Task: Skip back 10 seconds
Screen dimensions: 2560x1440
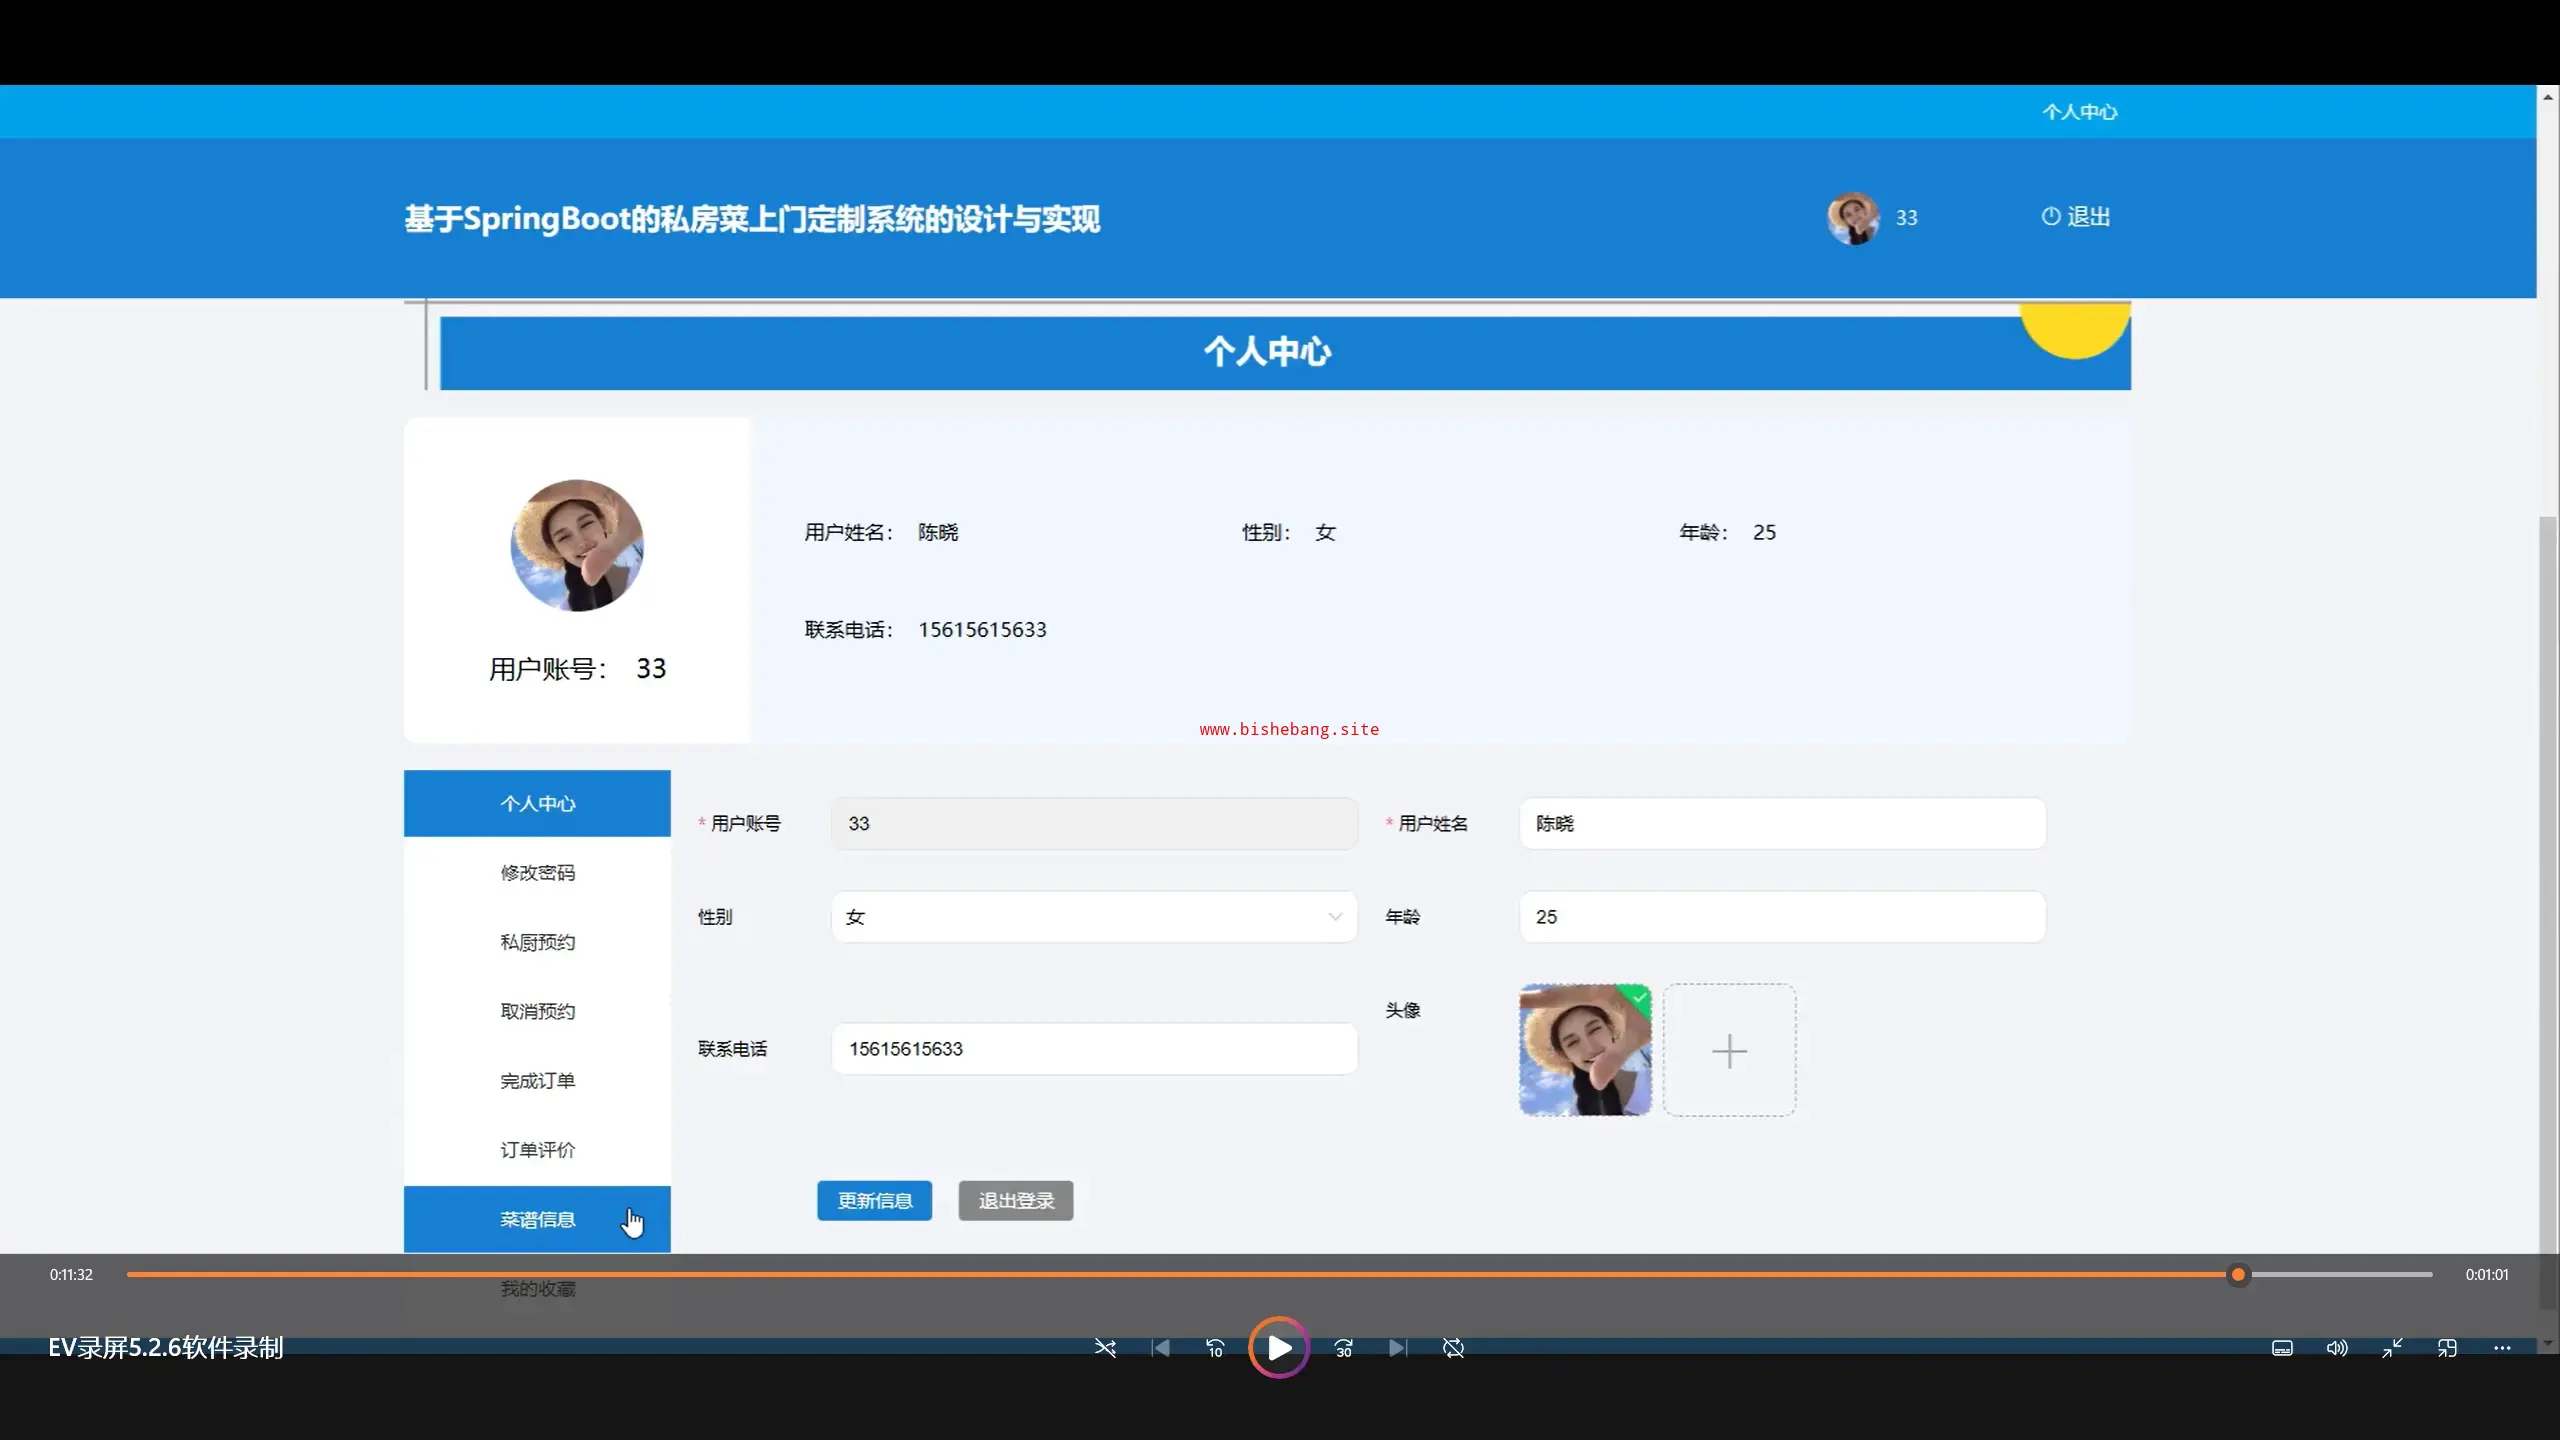Action: point(1215,1348)
